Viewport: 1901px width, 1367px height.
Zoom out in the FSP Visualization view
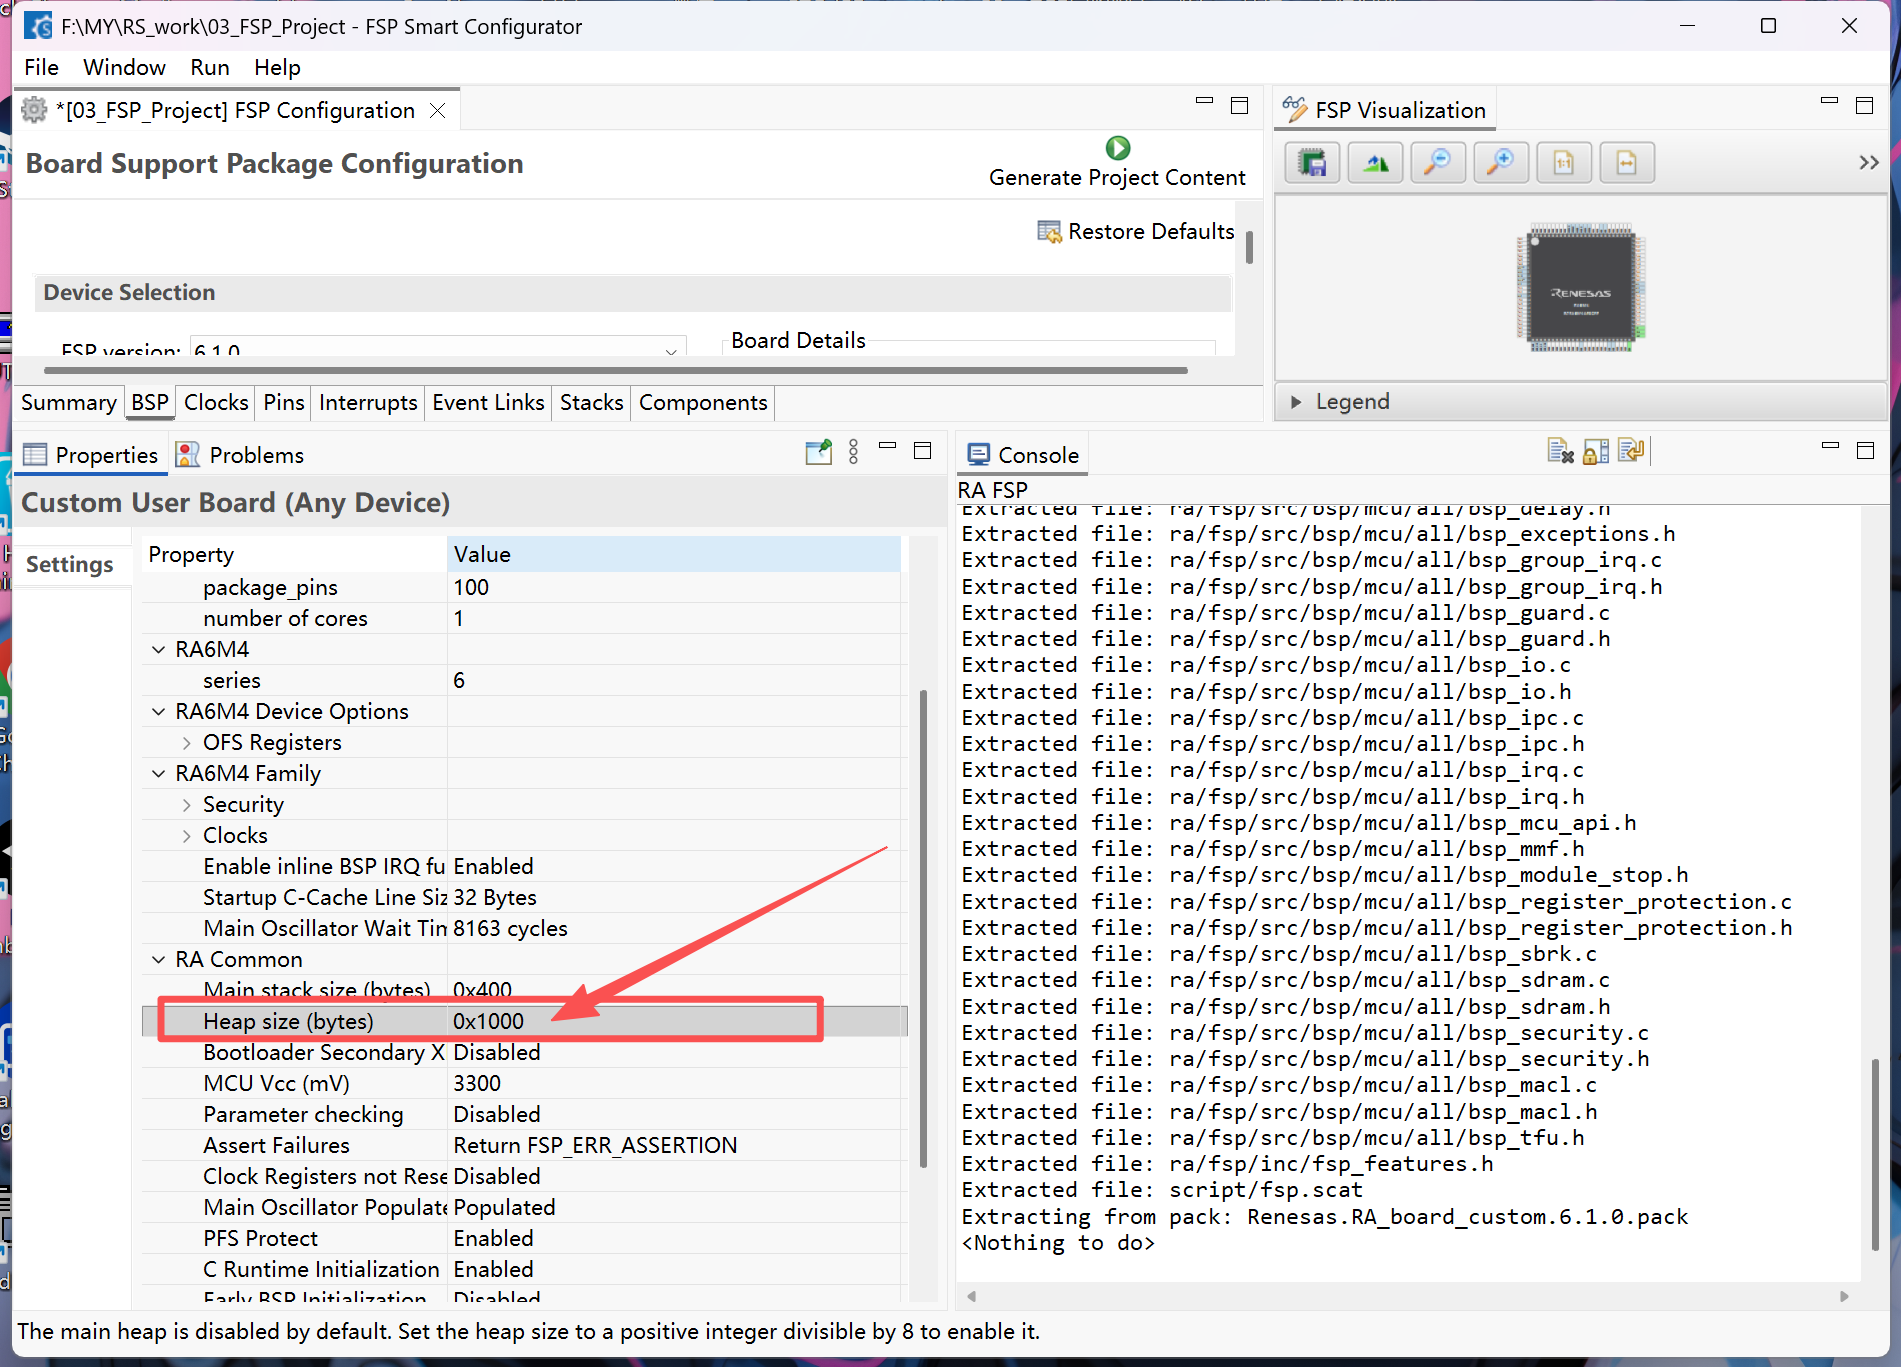1437,163
